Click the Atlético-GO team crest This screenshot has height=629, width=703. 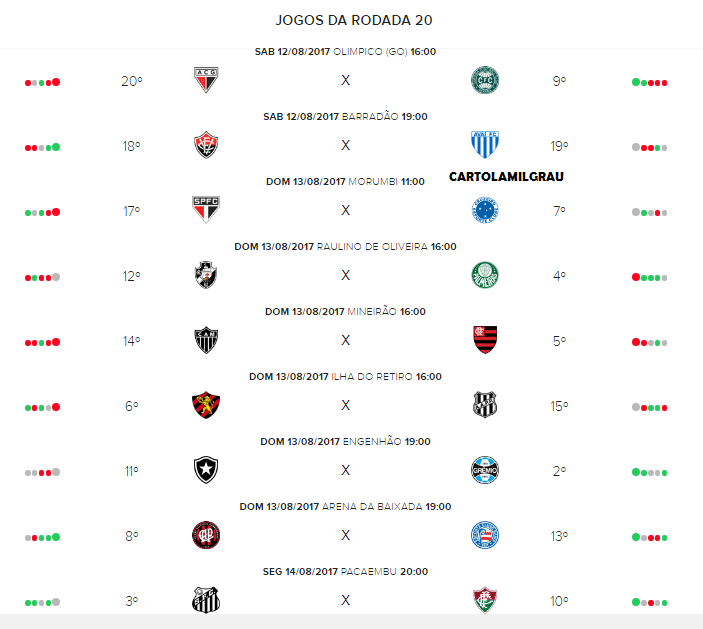206,80
